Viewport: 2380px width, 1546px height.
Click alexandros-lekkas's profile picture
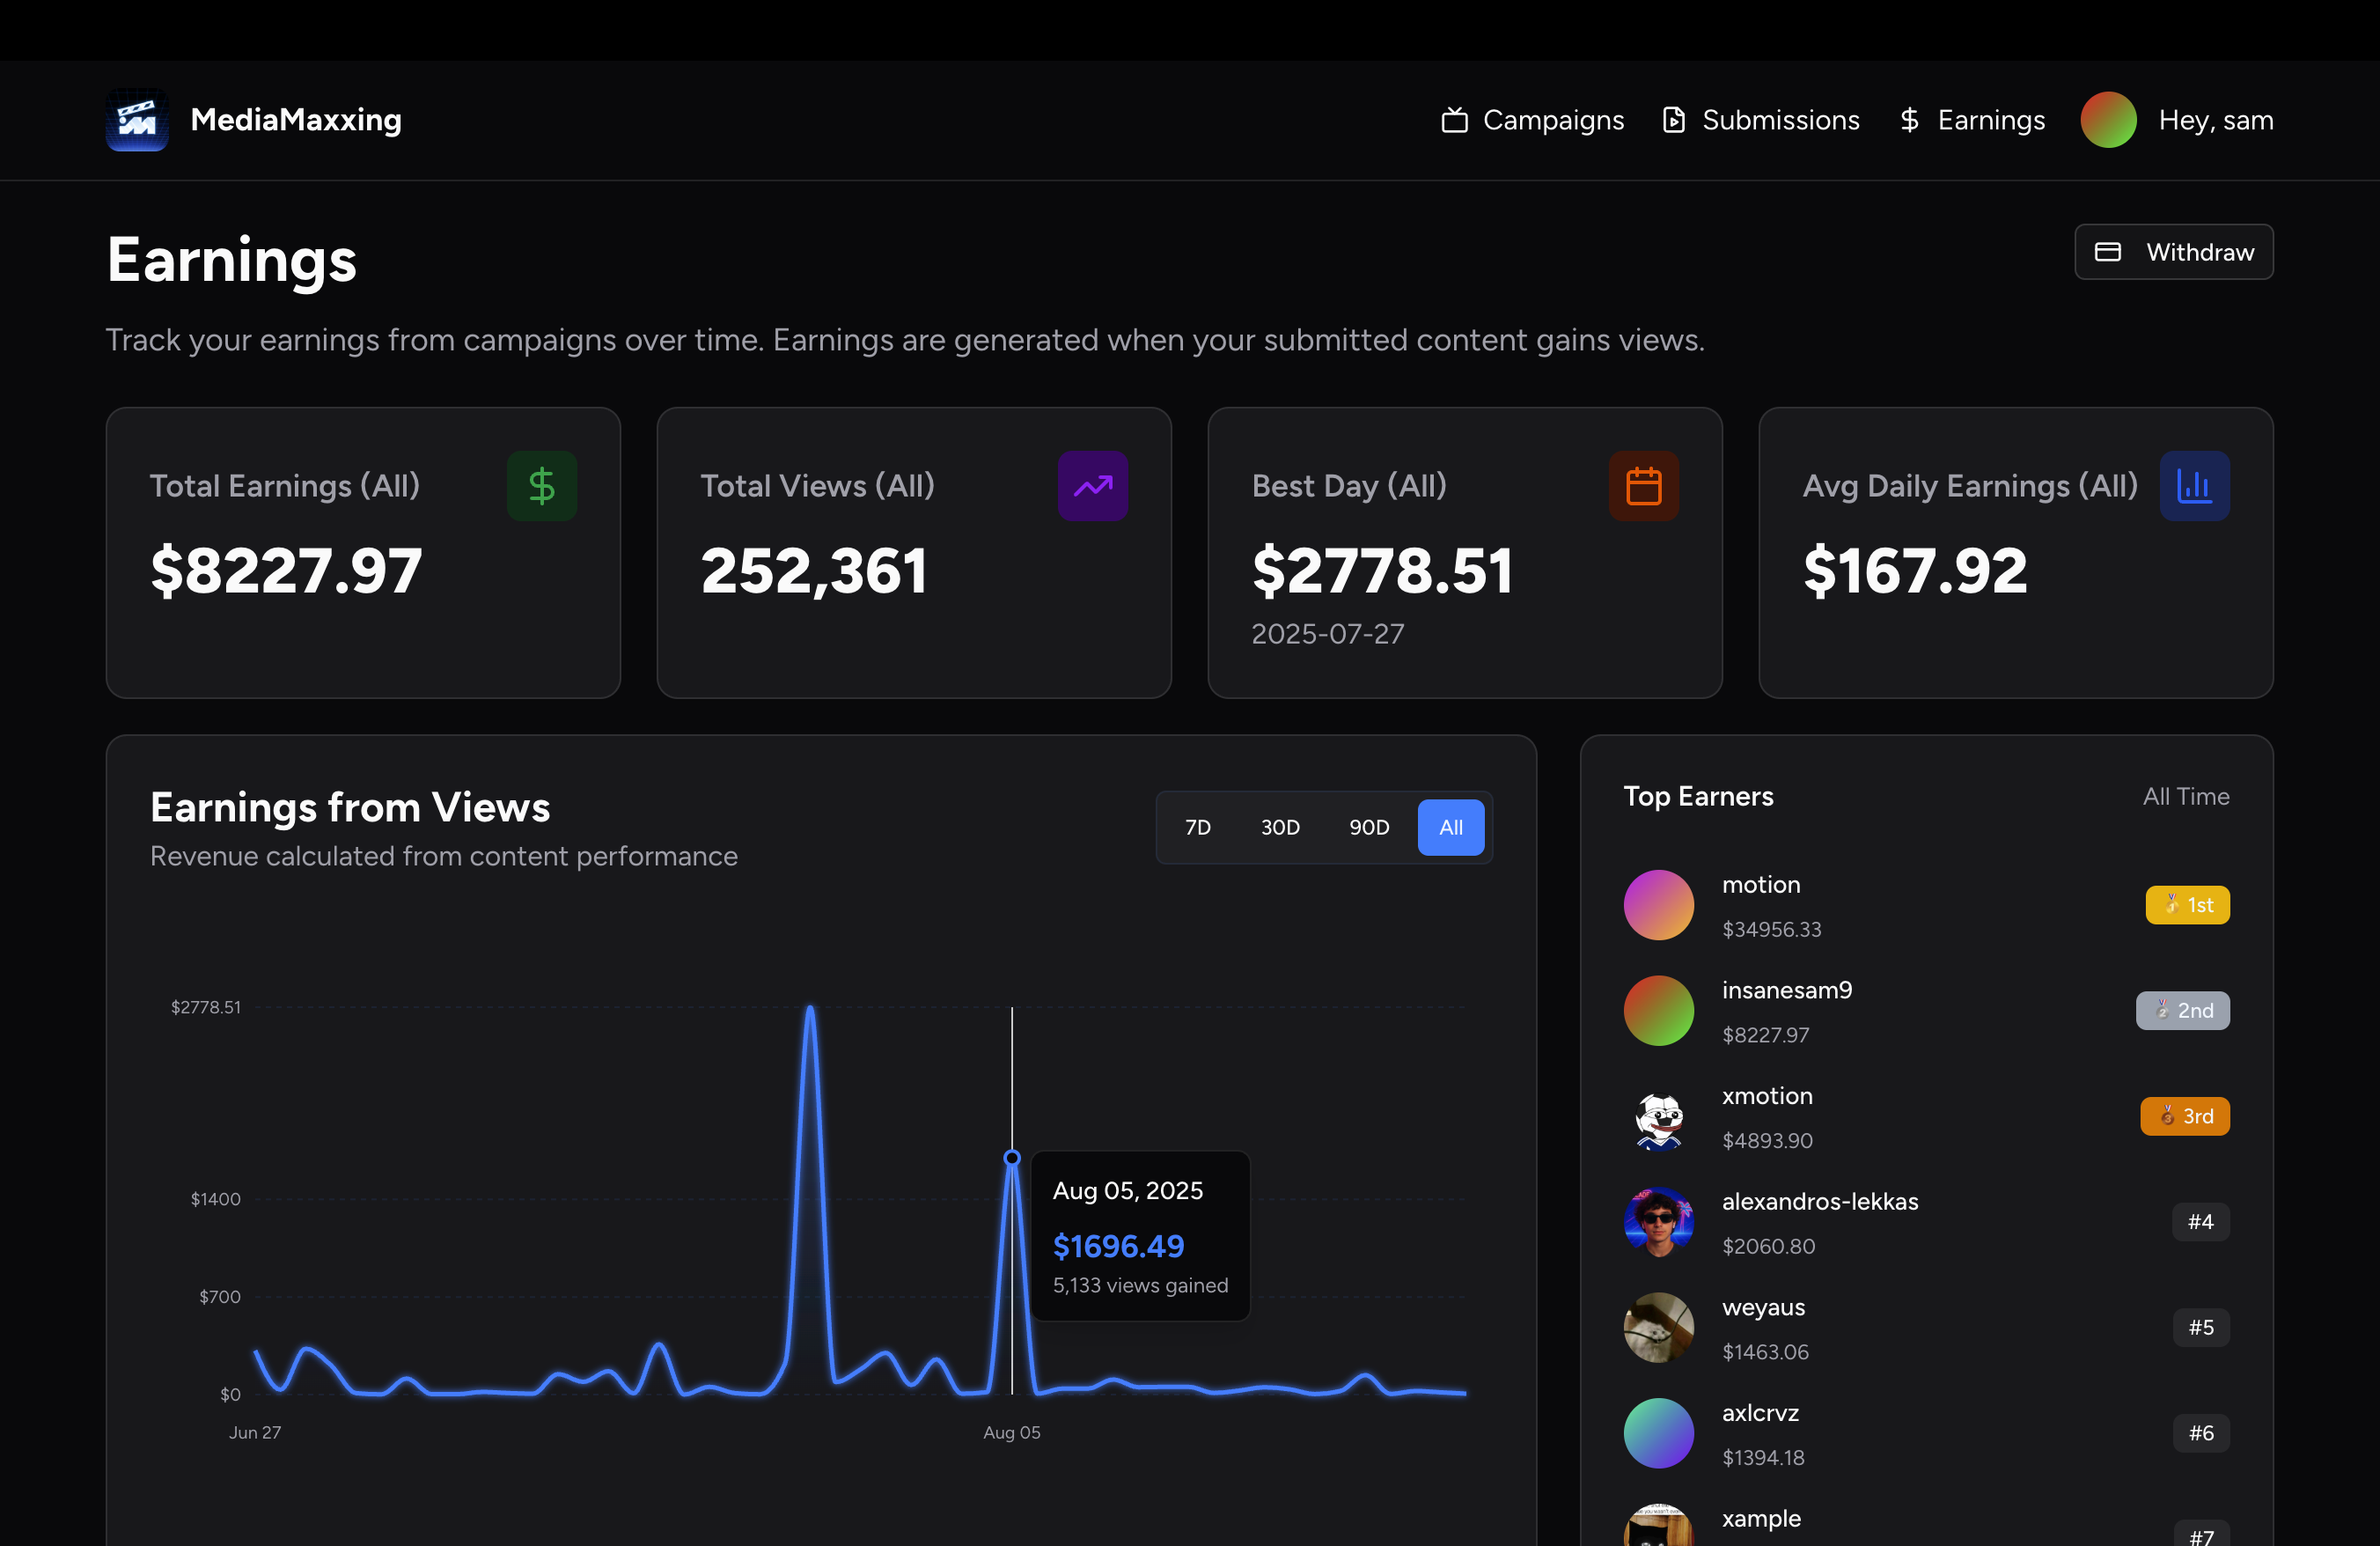coord(1658,1222)
